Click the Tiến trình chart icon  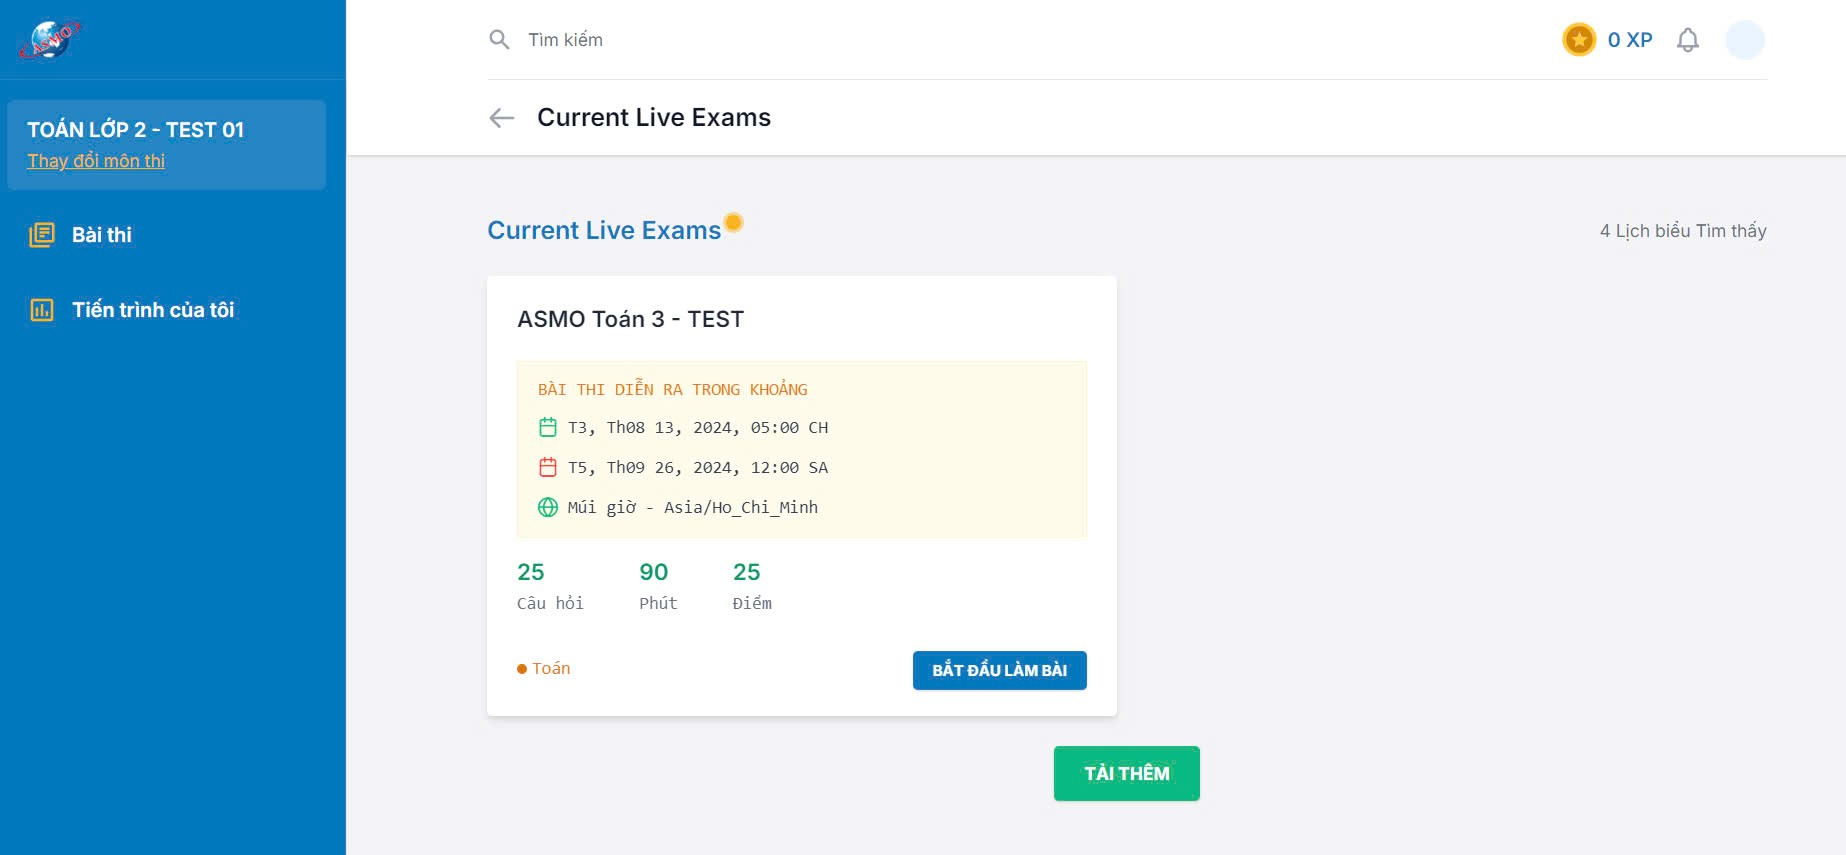pyautogui.click(x=42, y=310)
